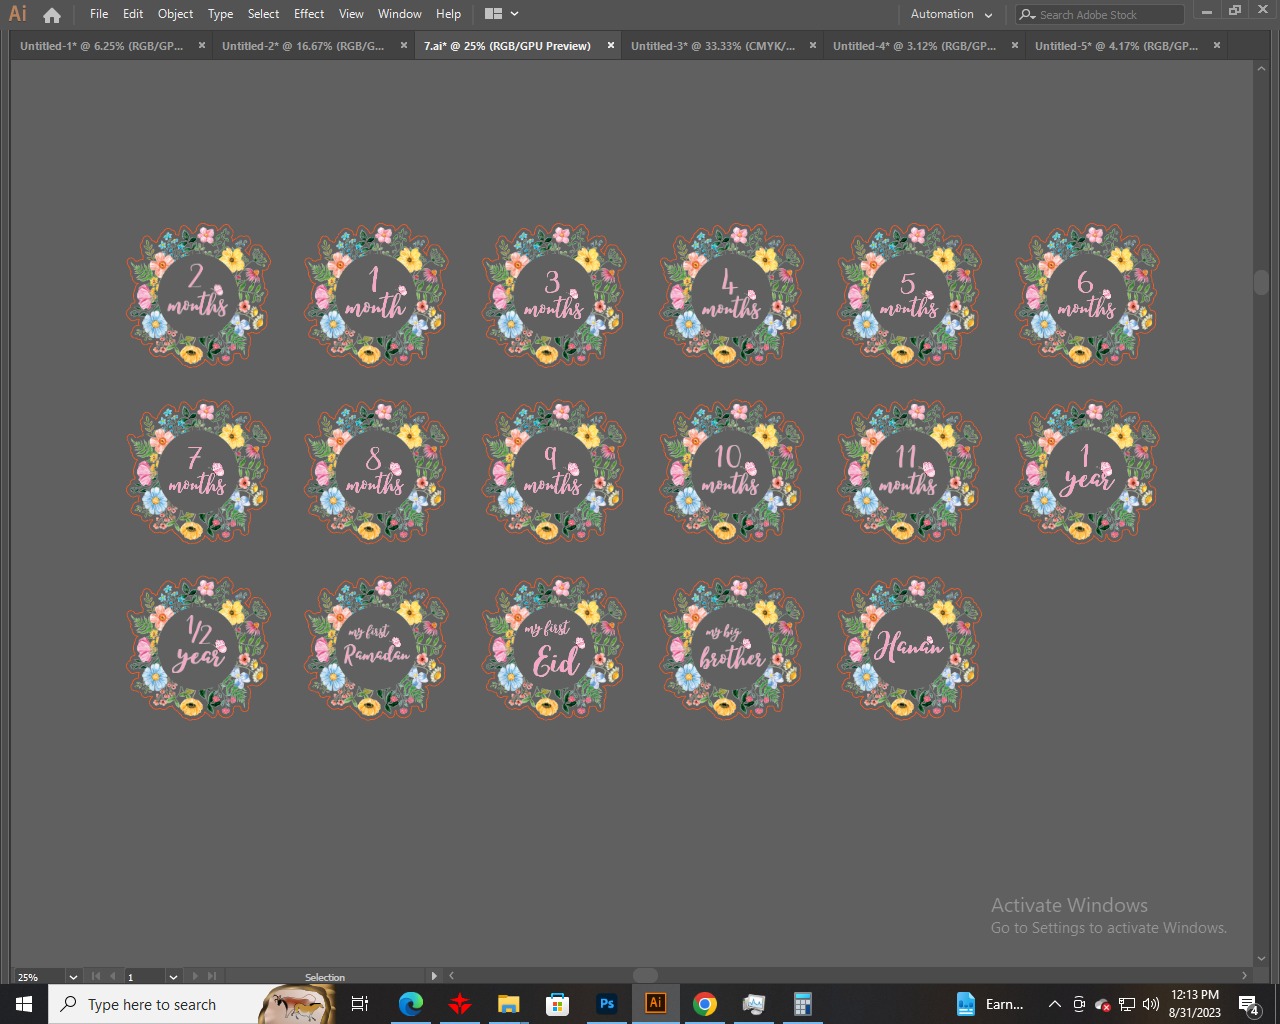Close the Untitled-1 document tab
The image size is (1280, 1024).
coord(202,45)
